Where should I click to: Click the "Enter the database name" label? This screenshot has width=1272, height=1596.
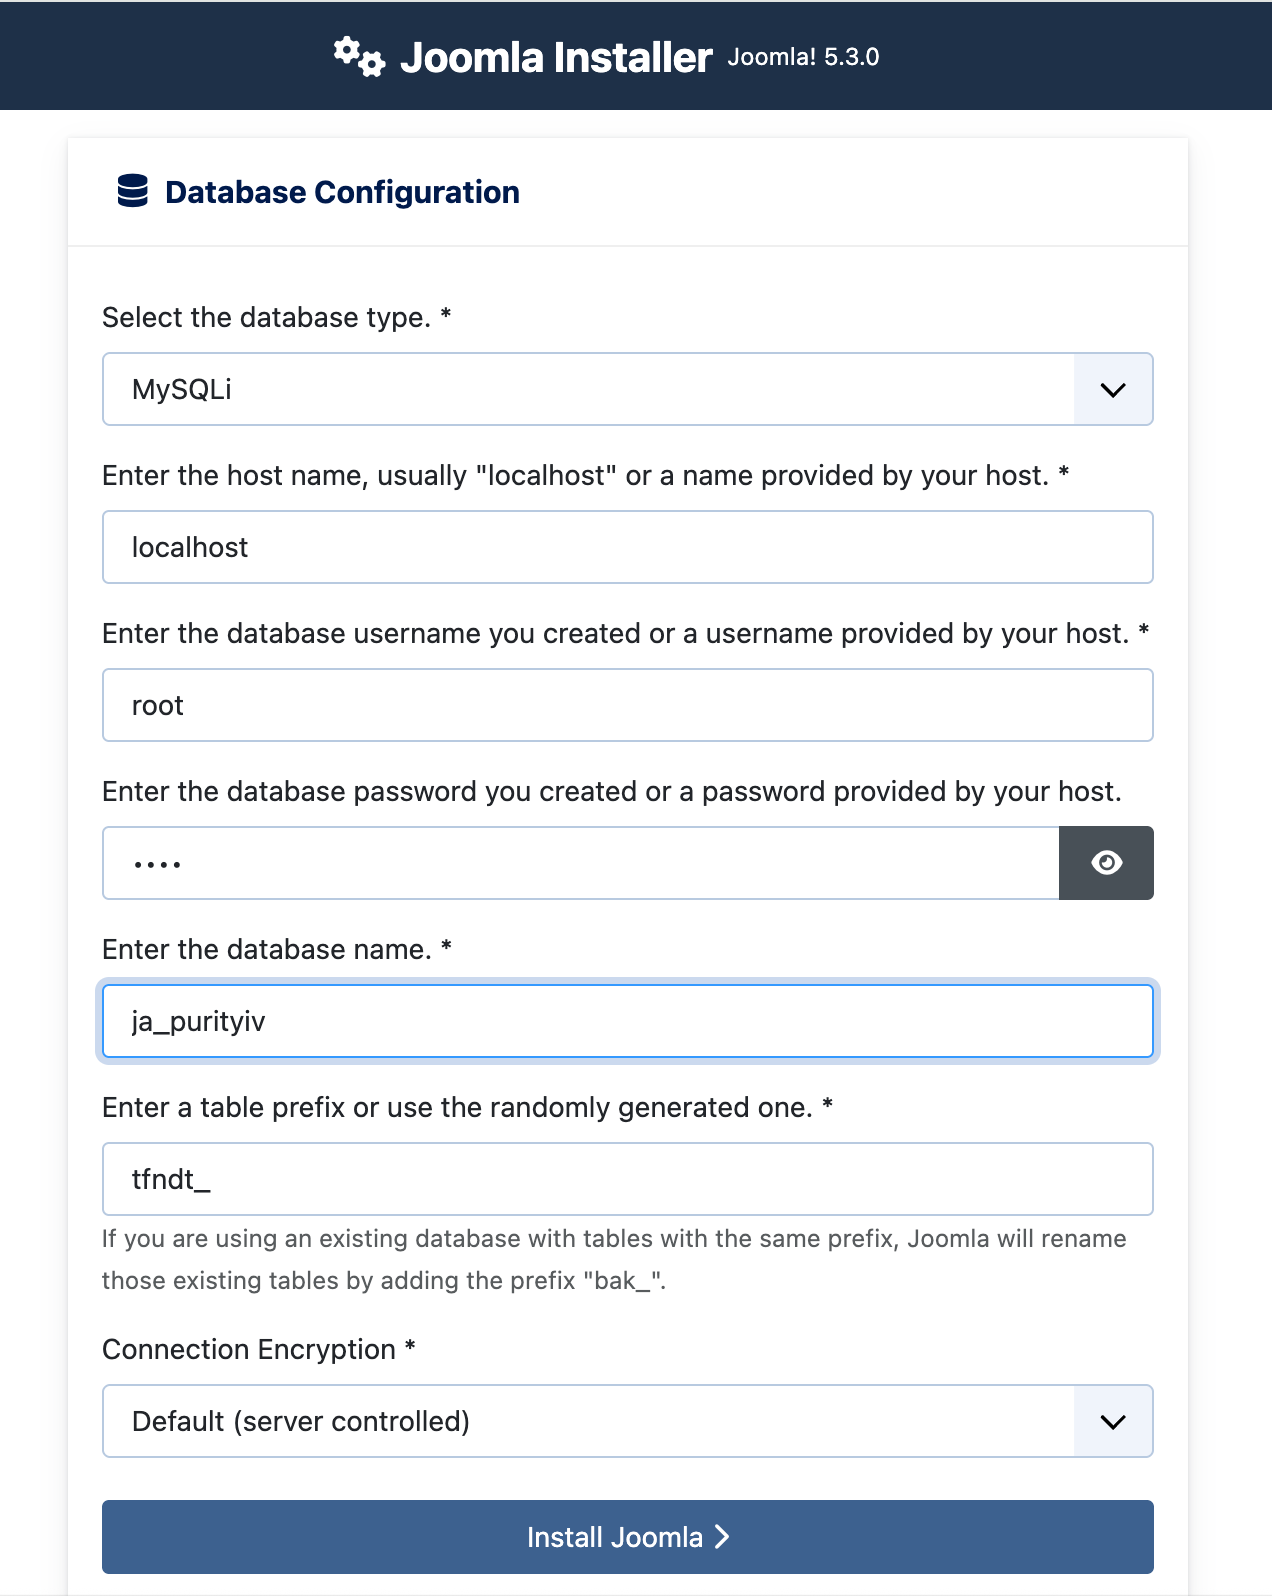pyautogui.click(x=266, y=950)
